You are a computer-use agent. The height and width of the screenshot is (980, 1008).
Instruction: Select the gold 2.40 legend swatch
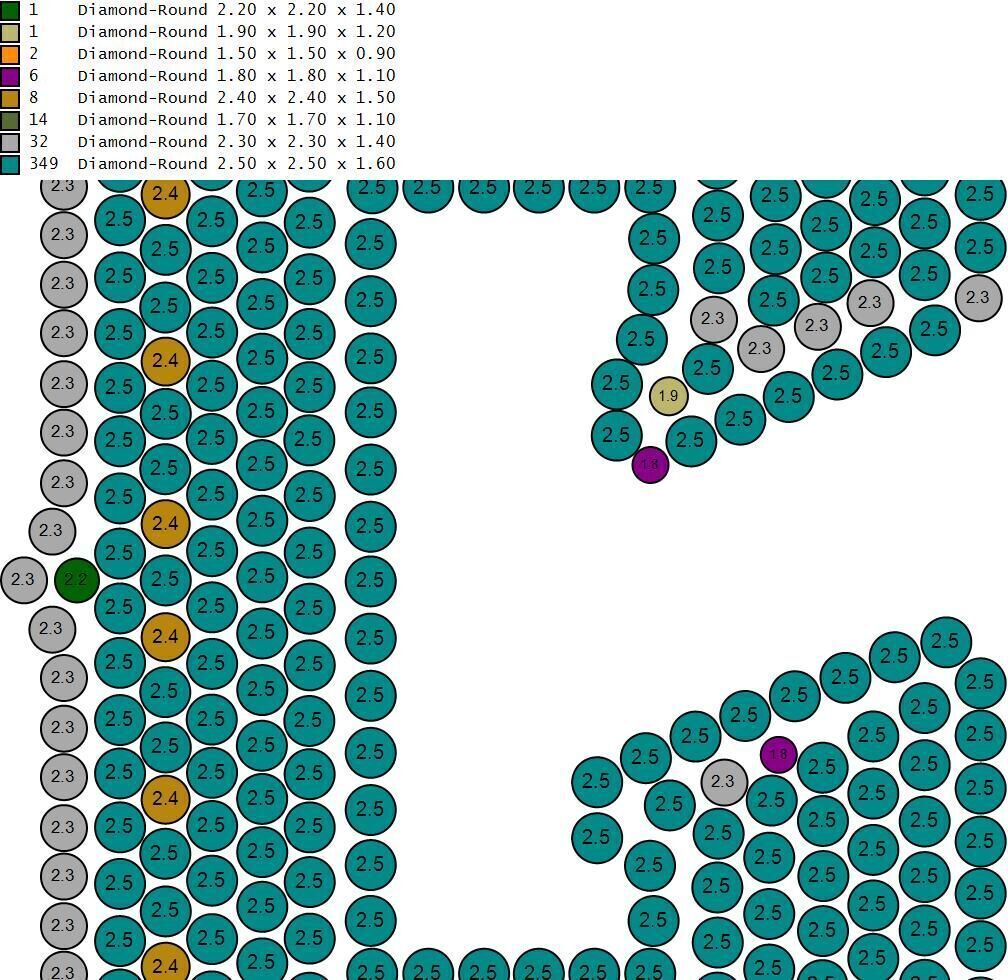point(10,98)
